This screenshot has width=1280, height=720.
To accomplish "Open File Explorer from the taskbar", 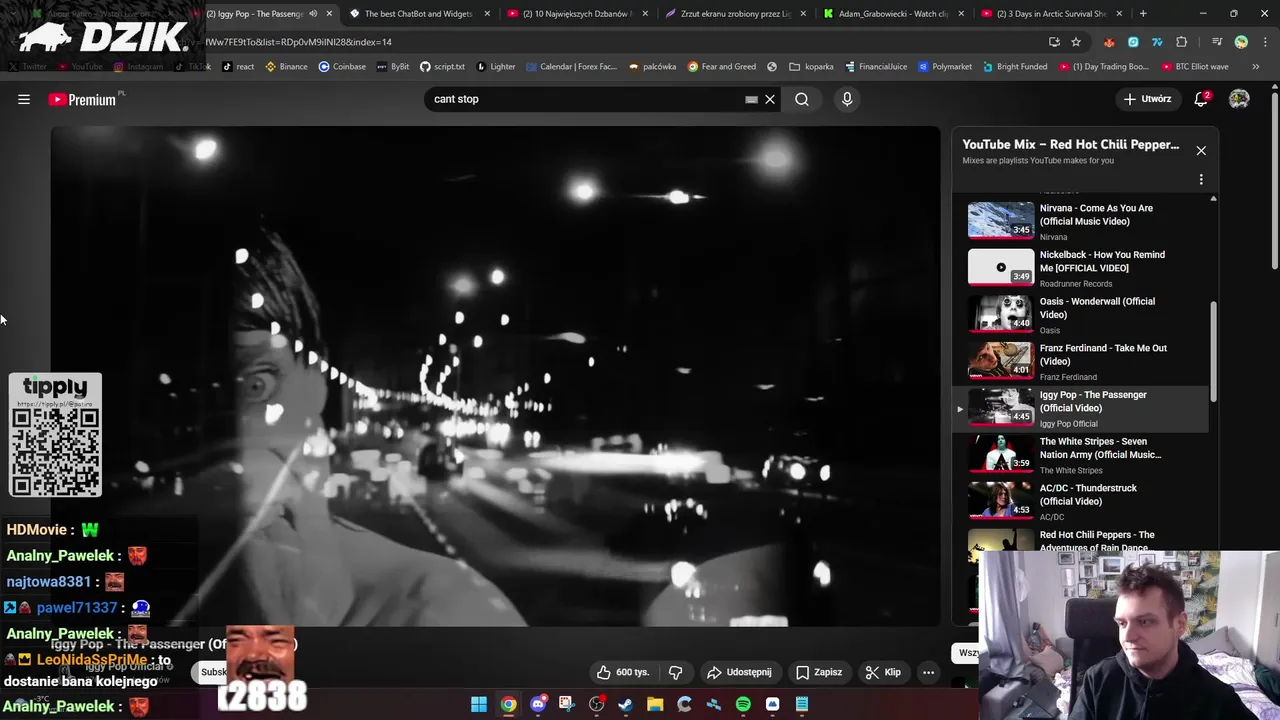I will click(x=655, y=704).
